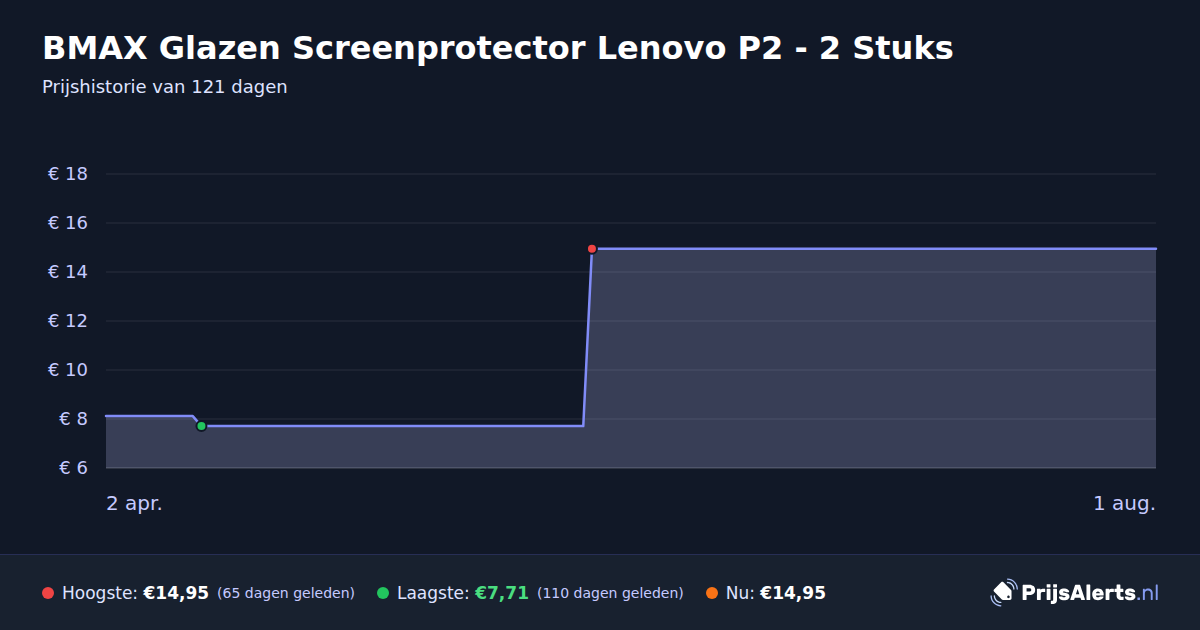Viewport: 1200px width, 630px height.
Task: Click the green Laagste legend dot
Action: click(383, 593)
